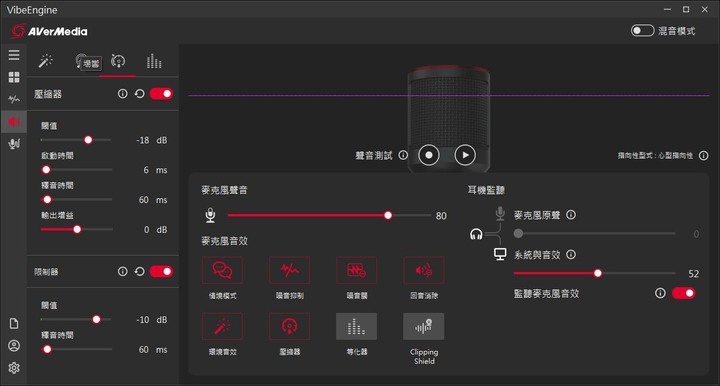720x386 pixels.
Task: Show info for 聲音測試 sound test
Action: click(403, 155)
